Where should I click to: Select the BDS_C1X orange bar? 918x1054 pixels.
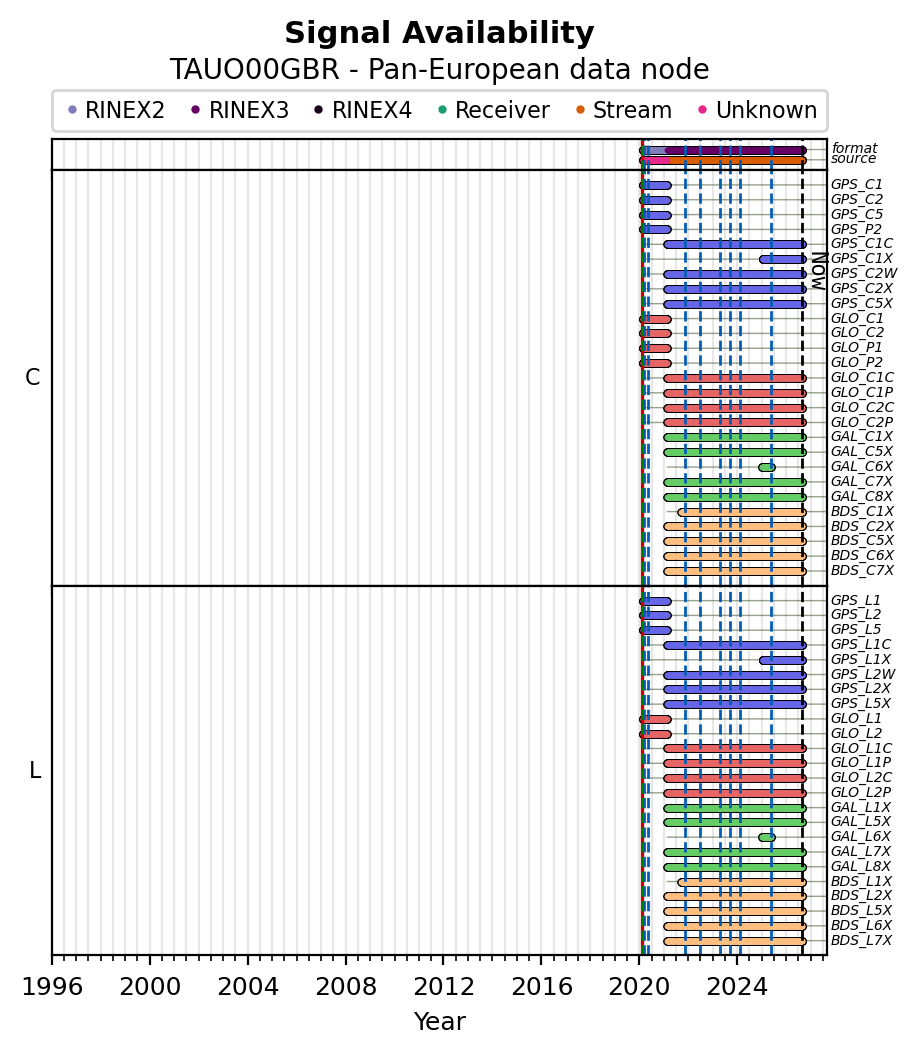pyautogui.click(x=742, y=512)
